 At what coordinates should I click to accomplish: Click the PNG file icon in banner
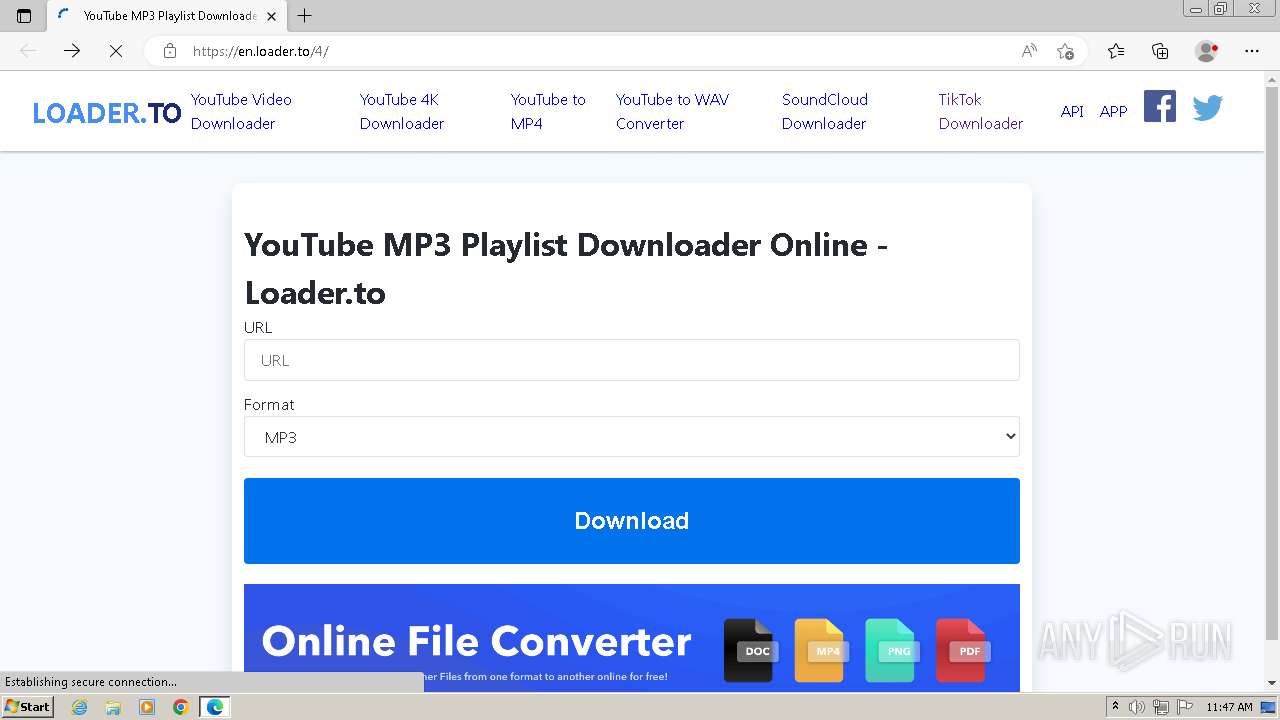[891, 651]
